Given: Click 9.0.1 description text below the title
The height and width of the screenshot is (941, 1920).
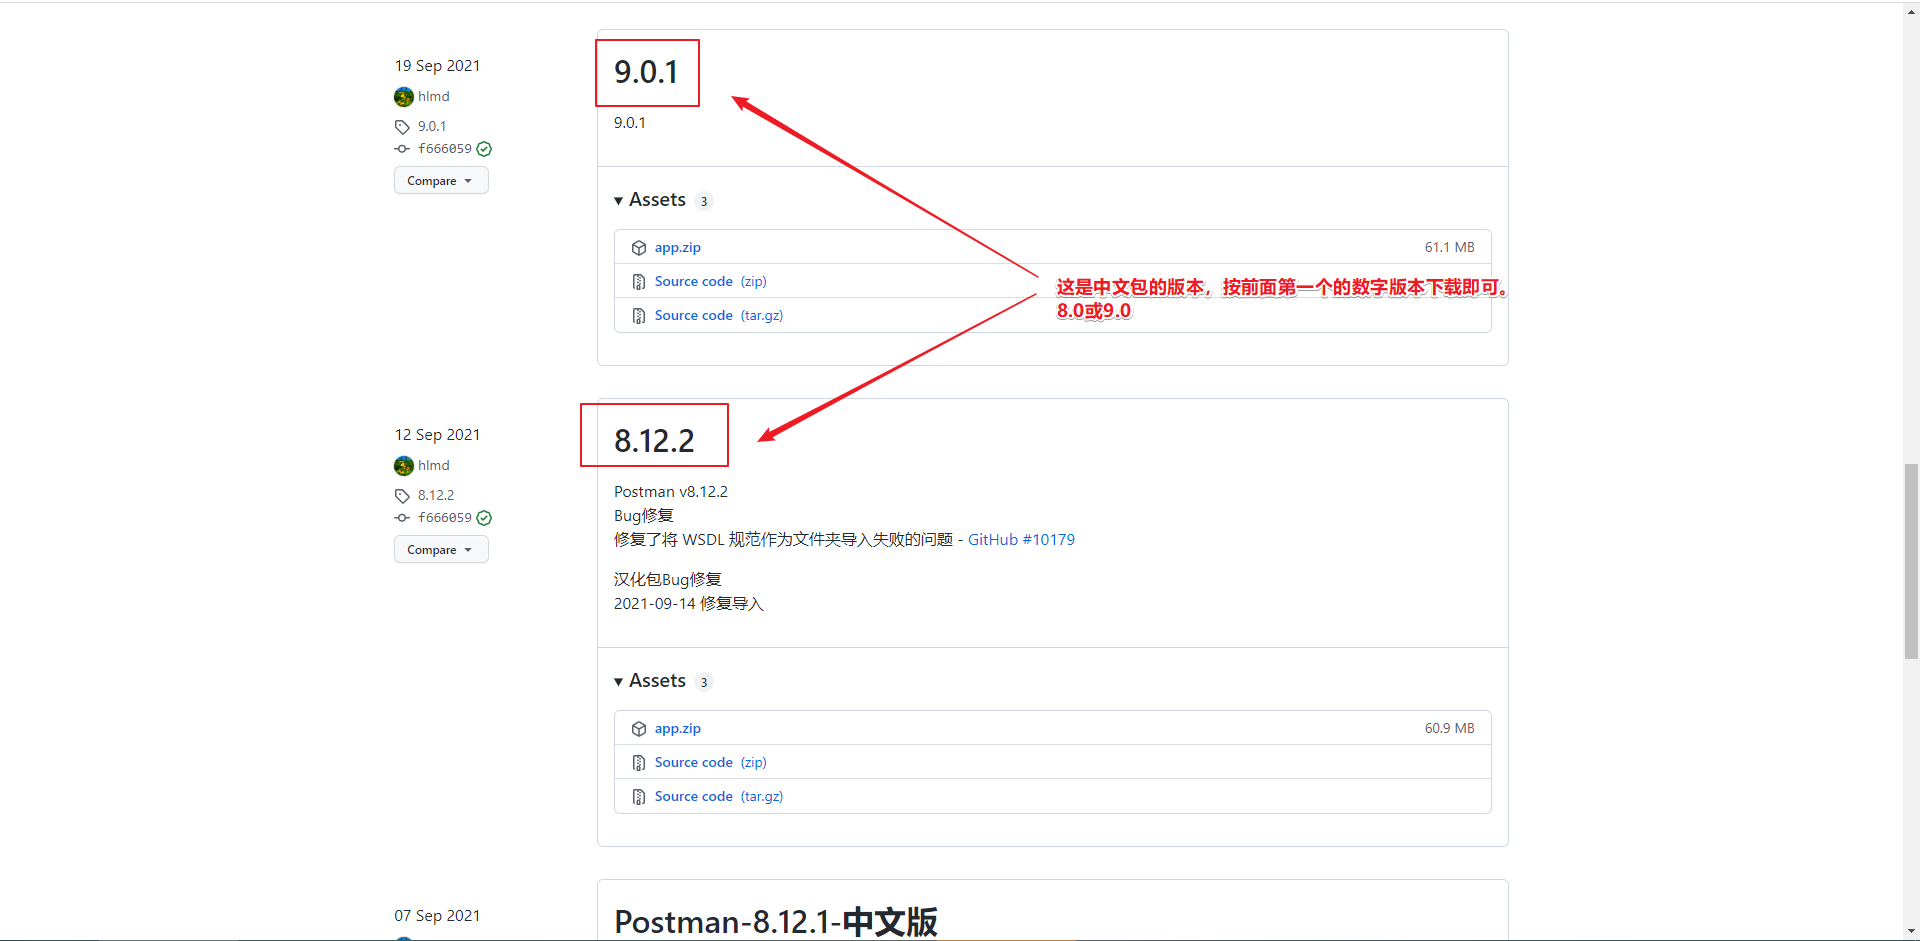Looking at the screenshot, I should 630,123.
